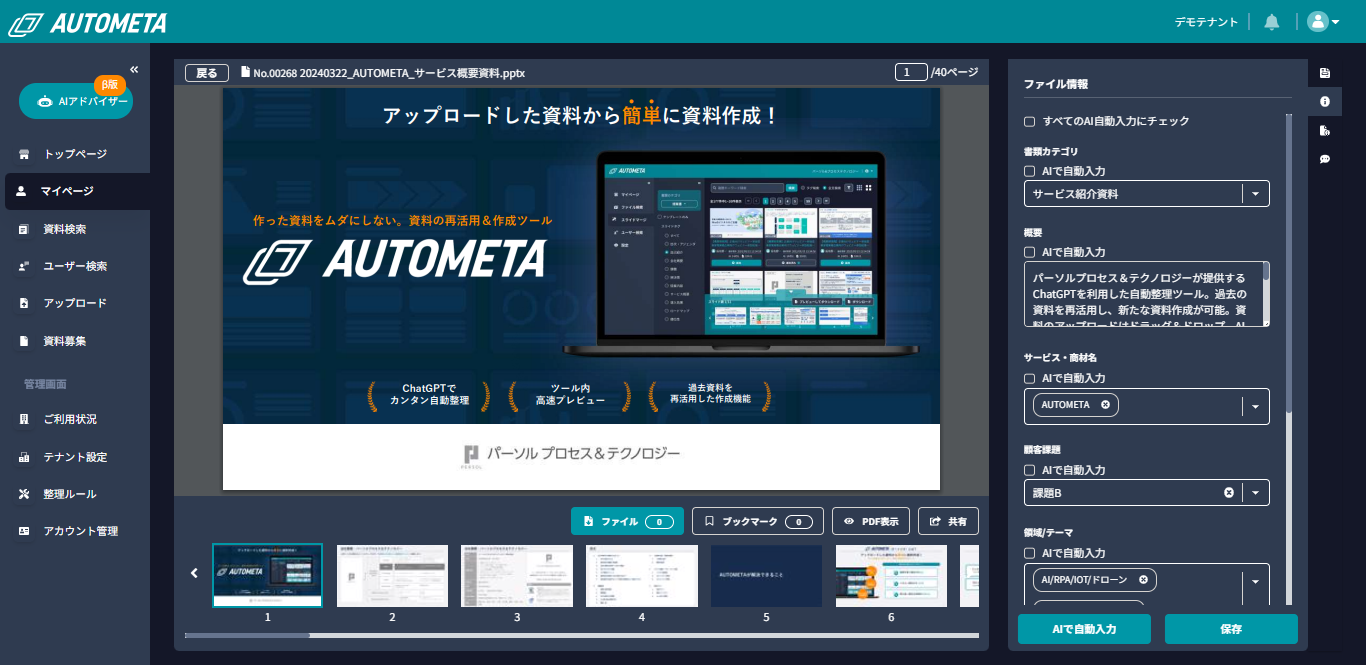The width and height of the screenshot is (1366, 665).
Task: Expand the サービス・商材名 dropdown arrow
Action: 1255,406
